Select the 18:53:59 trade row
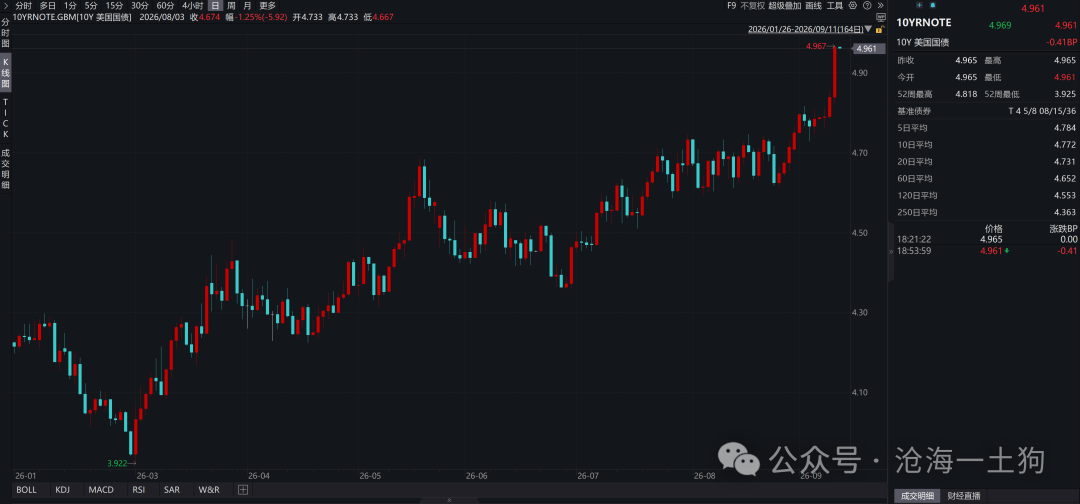 pyautogui.click(x=986, y=251)
